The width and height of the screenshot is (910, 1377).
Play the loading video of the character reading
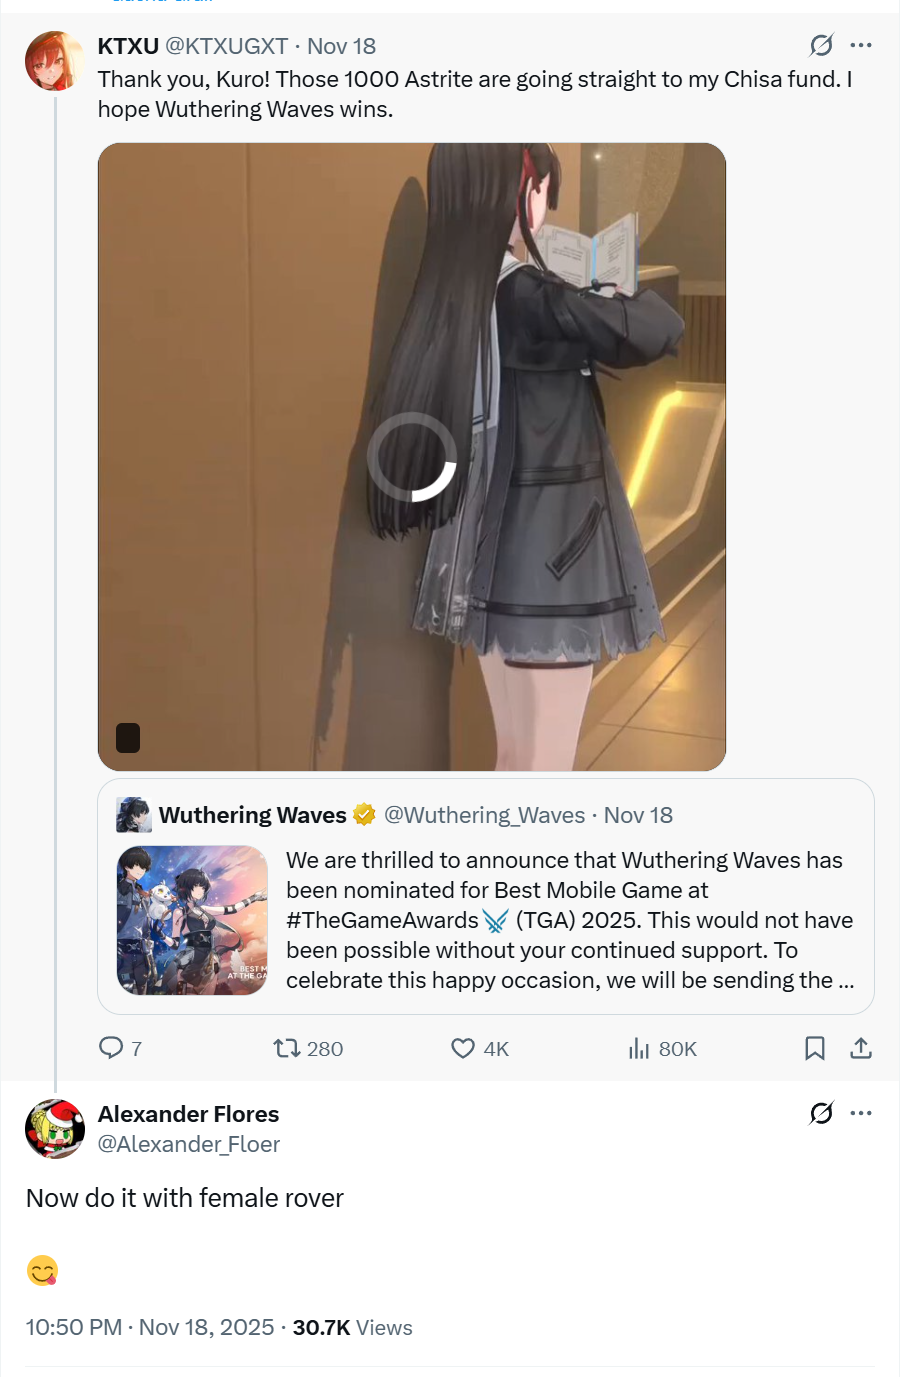coord(412,457)
